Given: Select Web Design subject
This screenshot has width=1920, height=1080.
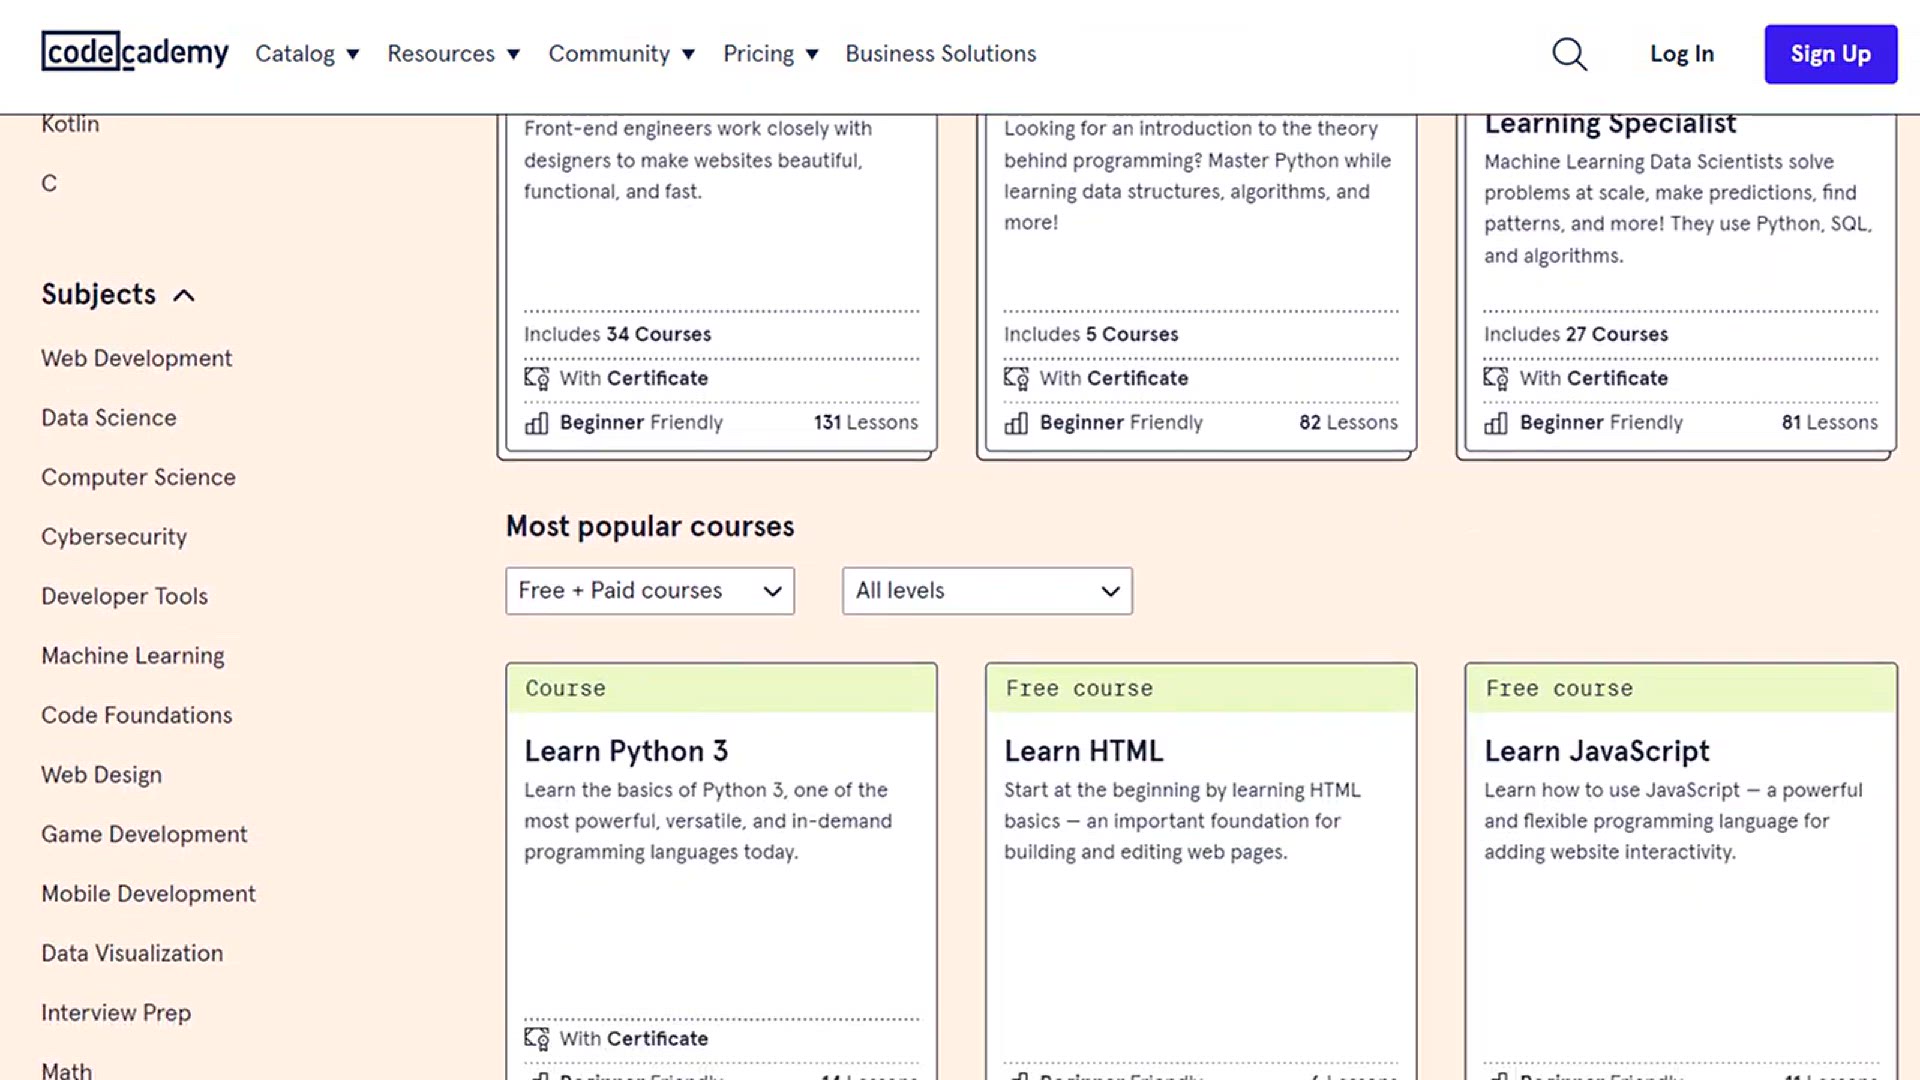Looking at the screenshot, I should pyautogui.click(x=101, y=775).
